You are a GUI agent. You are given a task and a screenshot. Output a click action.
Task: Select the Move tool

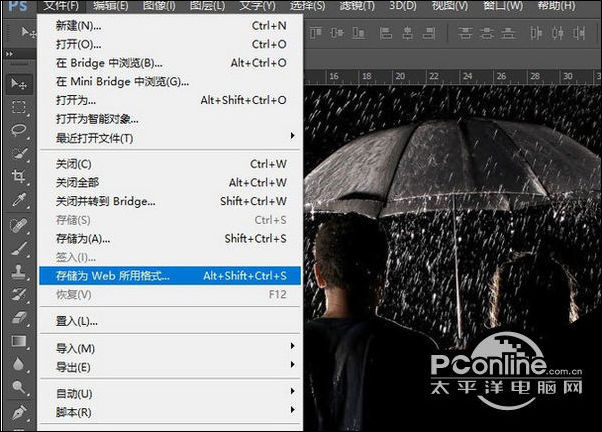coord(19,83)
